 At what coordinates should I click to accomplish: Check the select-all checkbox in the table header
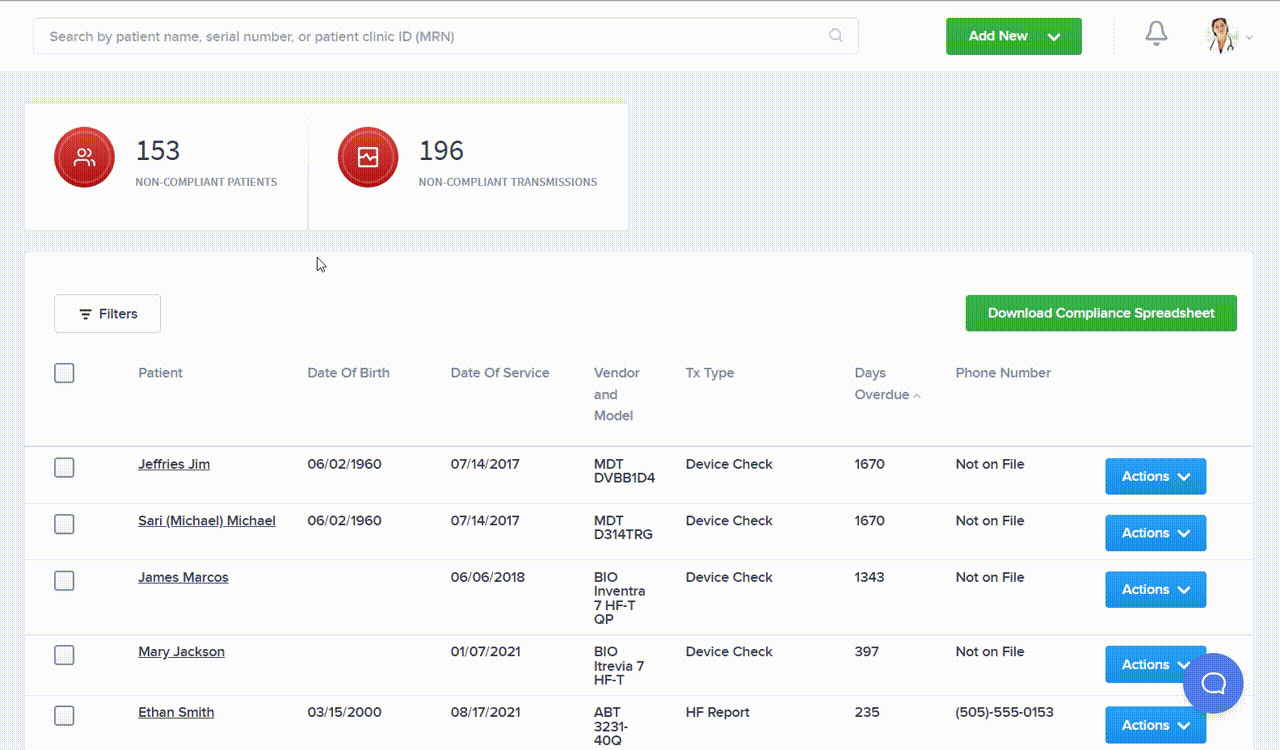click(x=64, y=372)
